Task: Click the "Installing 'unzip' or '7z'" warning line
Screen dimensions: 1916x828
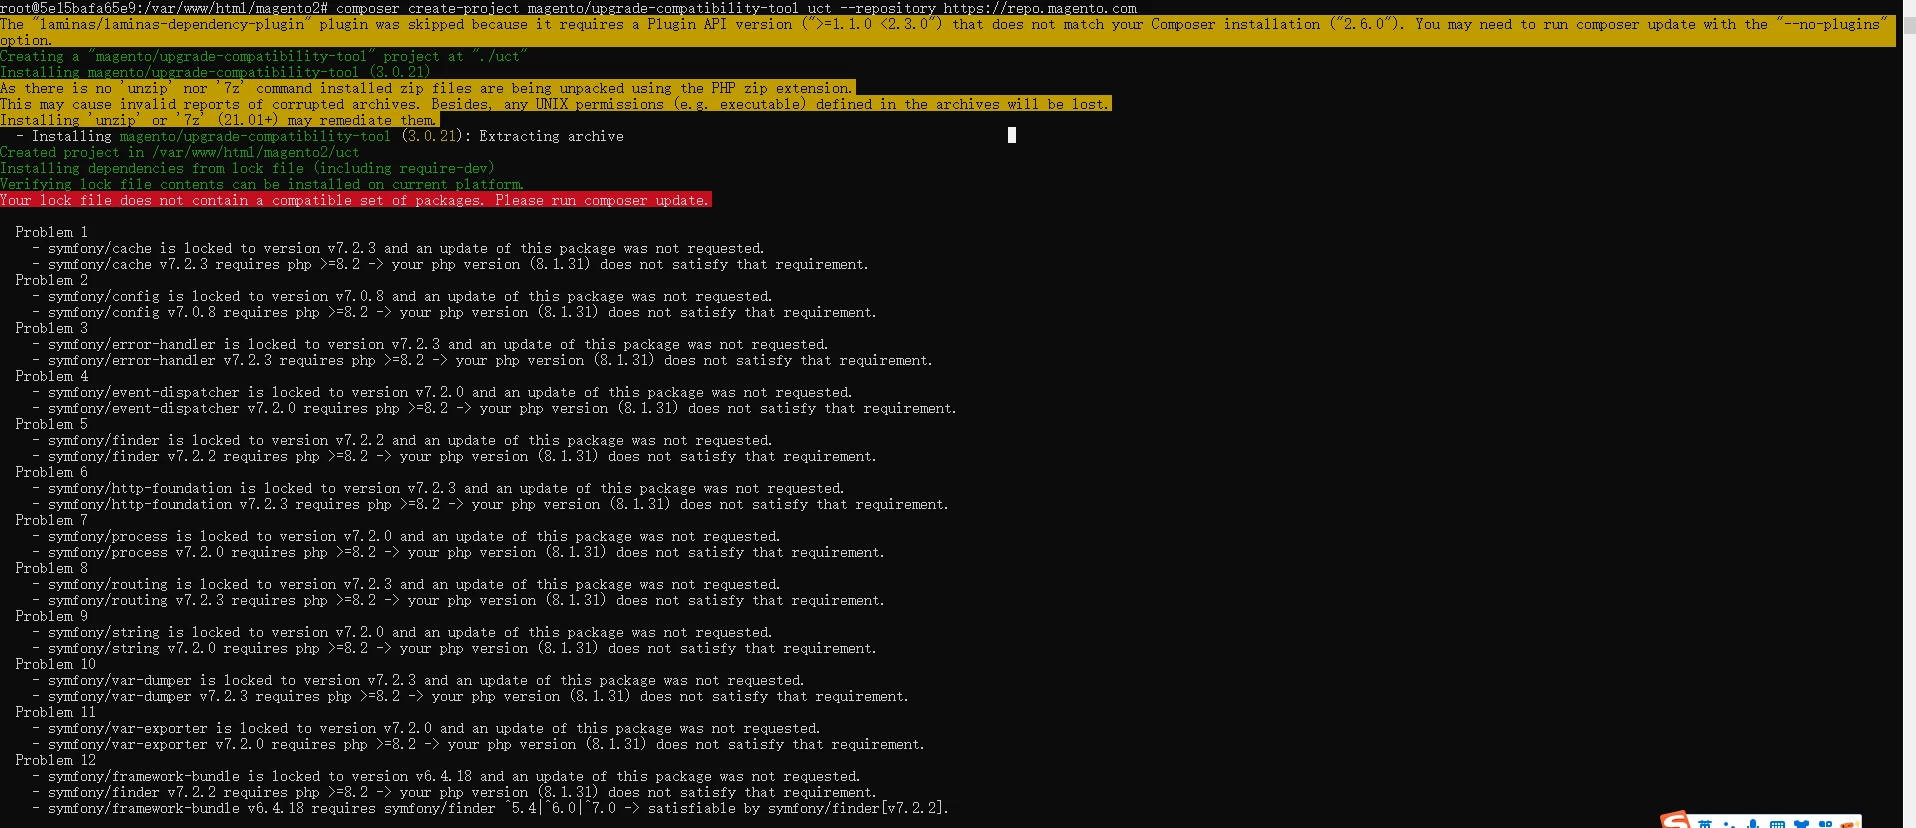Action: (x=220, y=120)
